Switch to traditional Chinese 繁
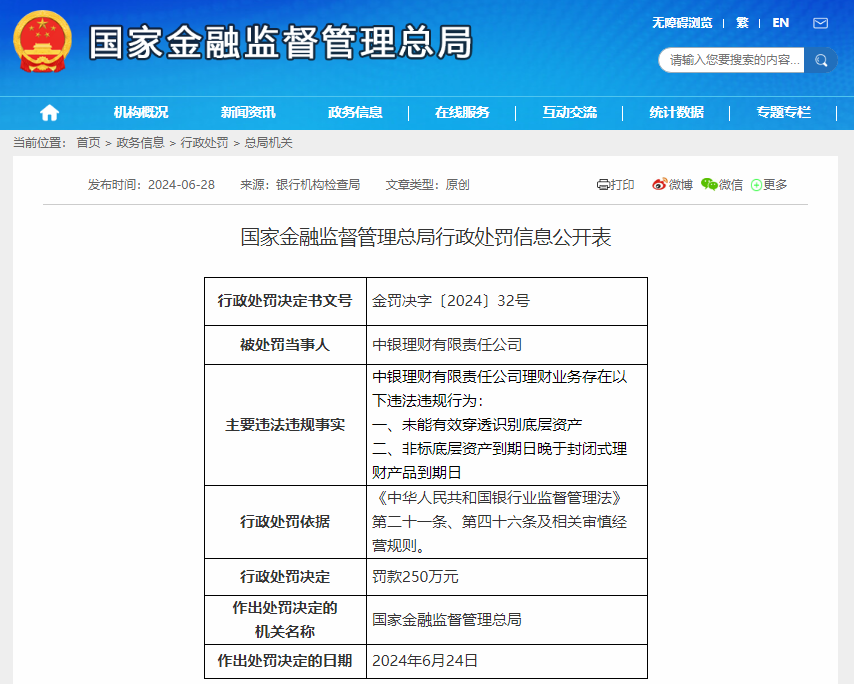The width and height of the screenshot is (854, 684). [742, 23]
